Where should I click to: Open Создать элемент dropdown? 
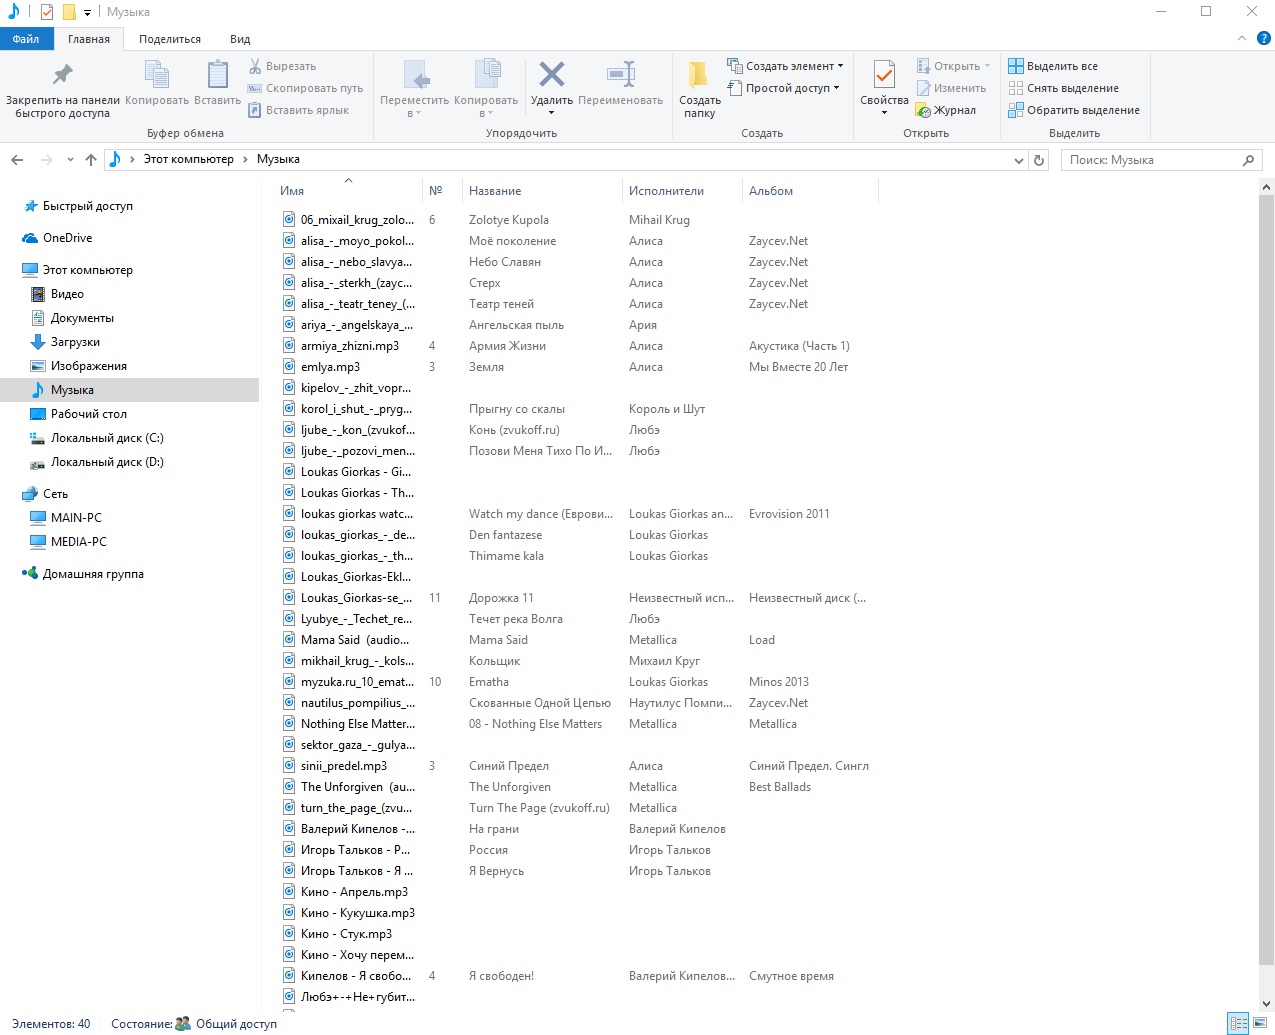[x=785, y=66]
